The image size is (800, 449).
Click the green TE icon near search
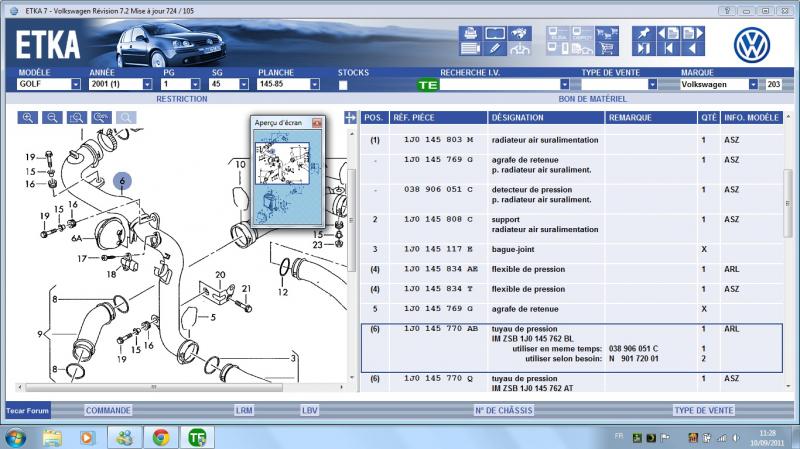[428, 85]
